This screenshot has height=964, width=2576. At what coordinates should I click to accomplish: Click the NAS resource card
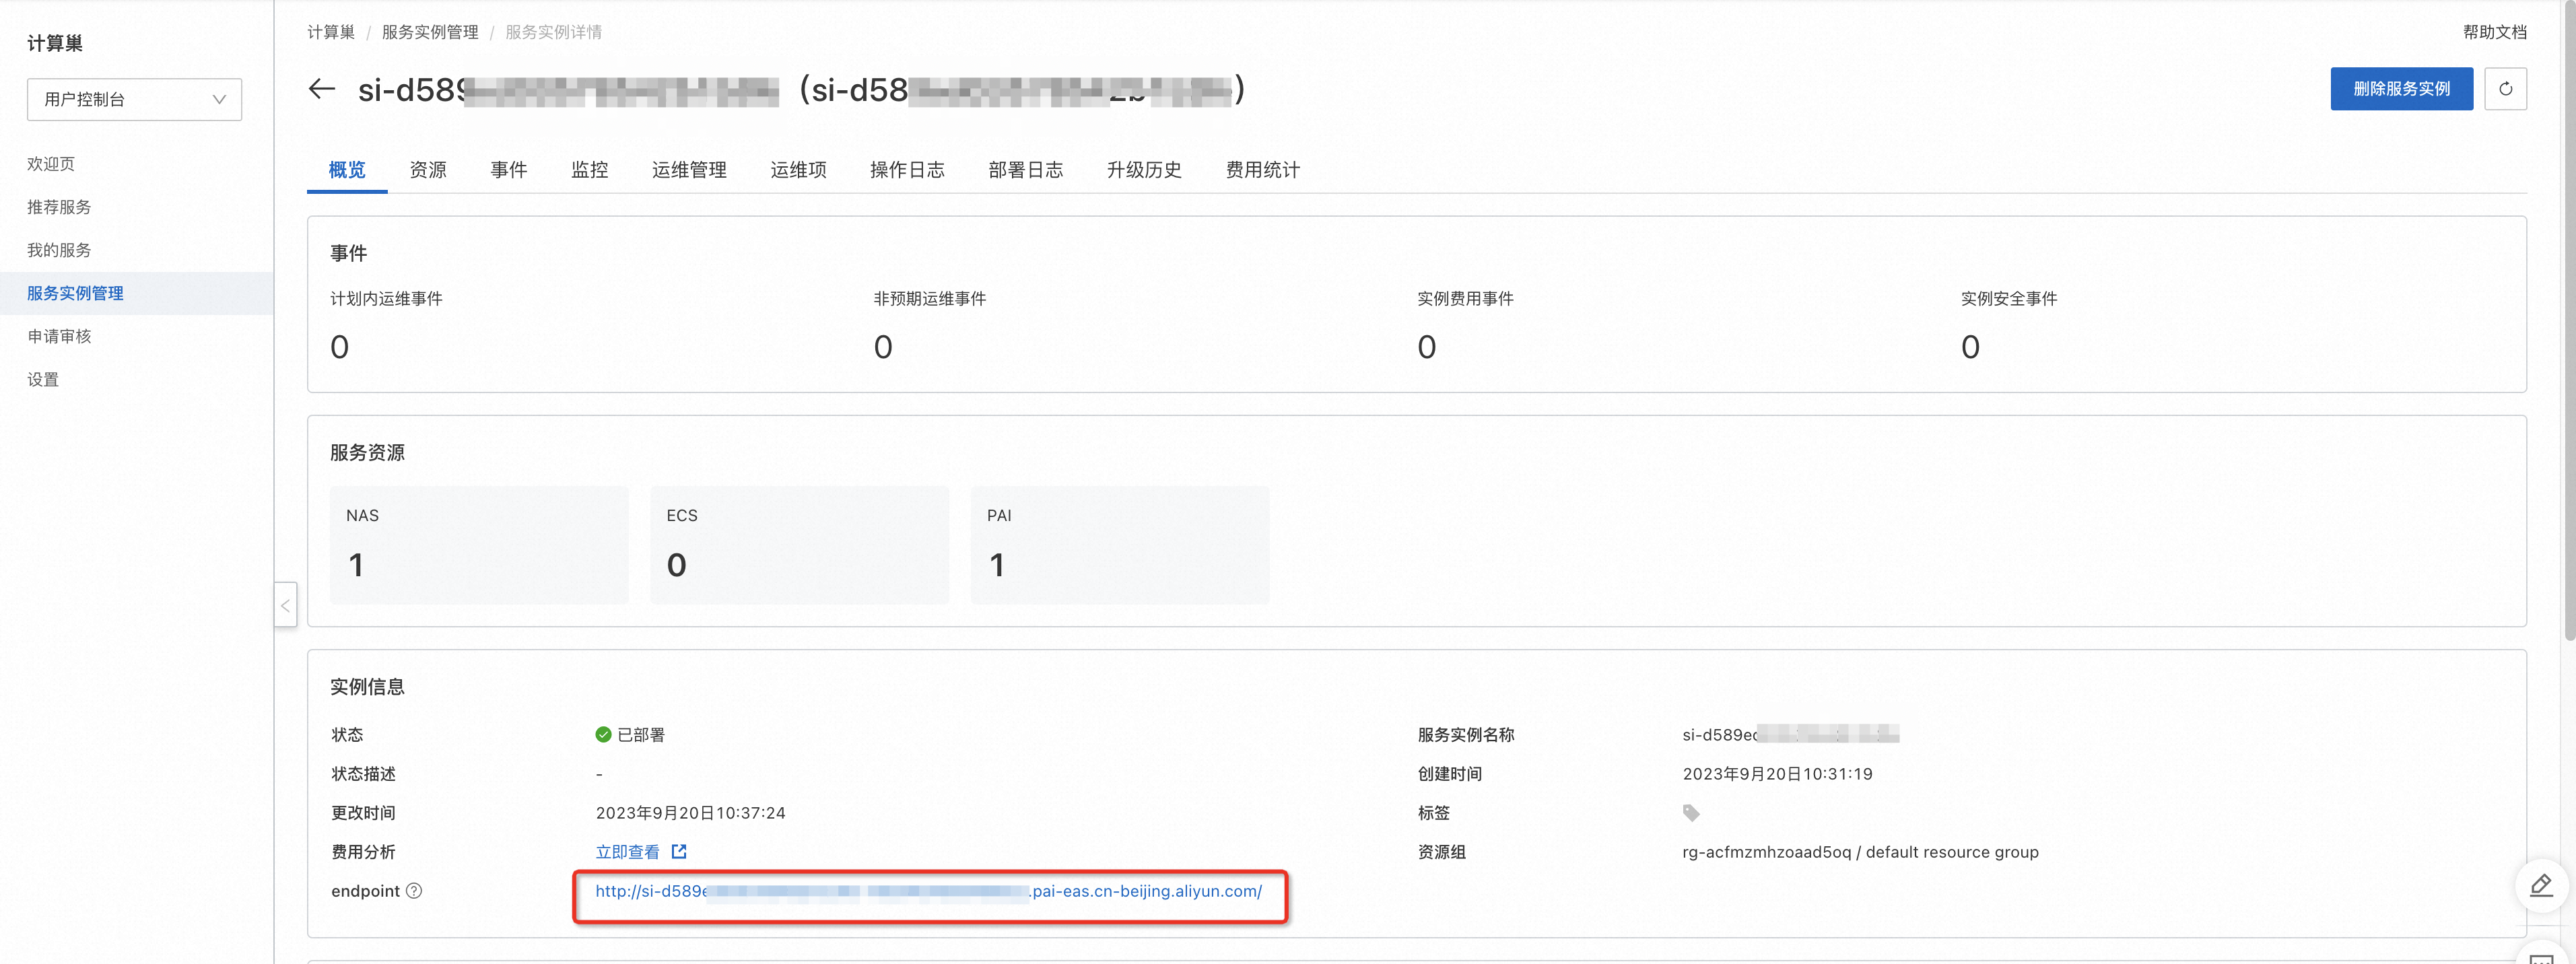pyautogui.click(x=479, y=545)
